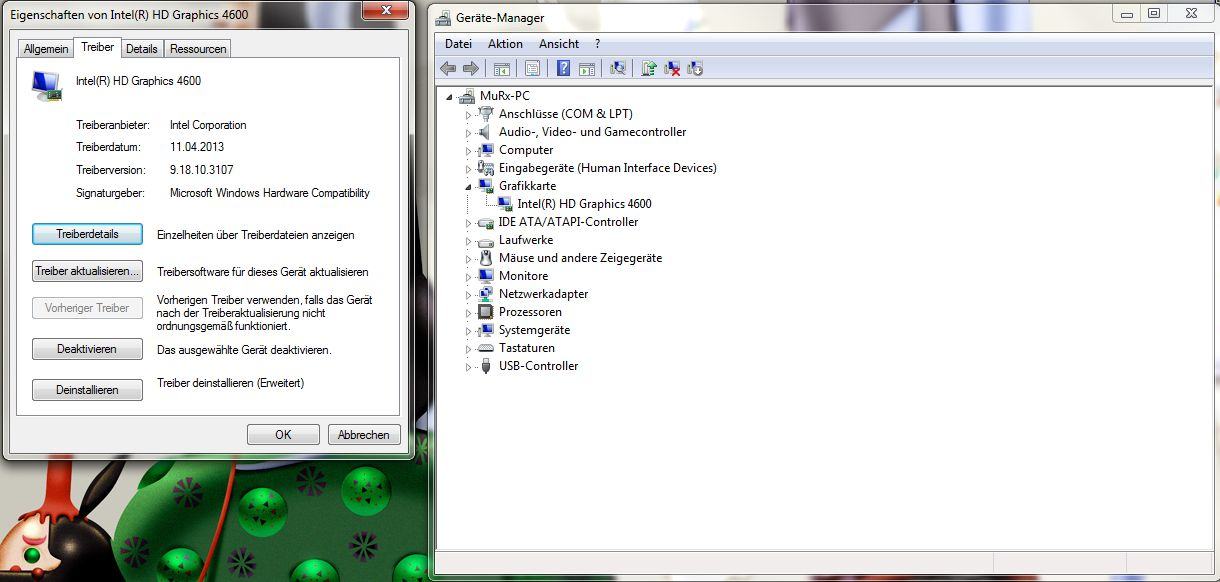Collapse the Grafikkarte category
Image resolution: width=1220 pixels, height=582 pixels.
[468, 187]
